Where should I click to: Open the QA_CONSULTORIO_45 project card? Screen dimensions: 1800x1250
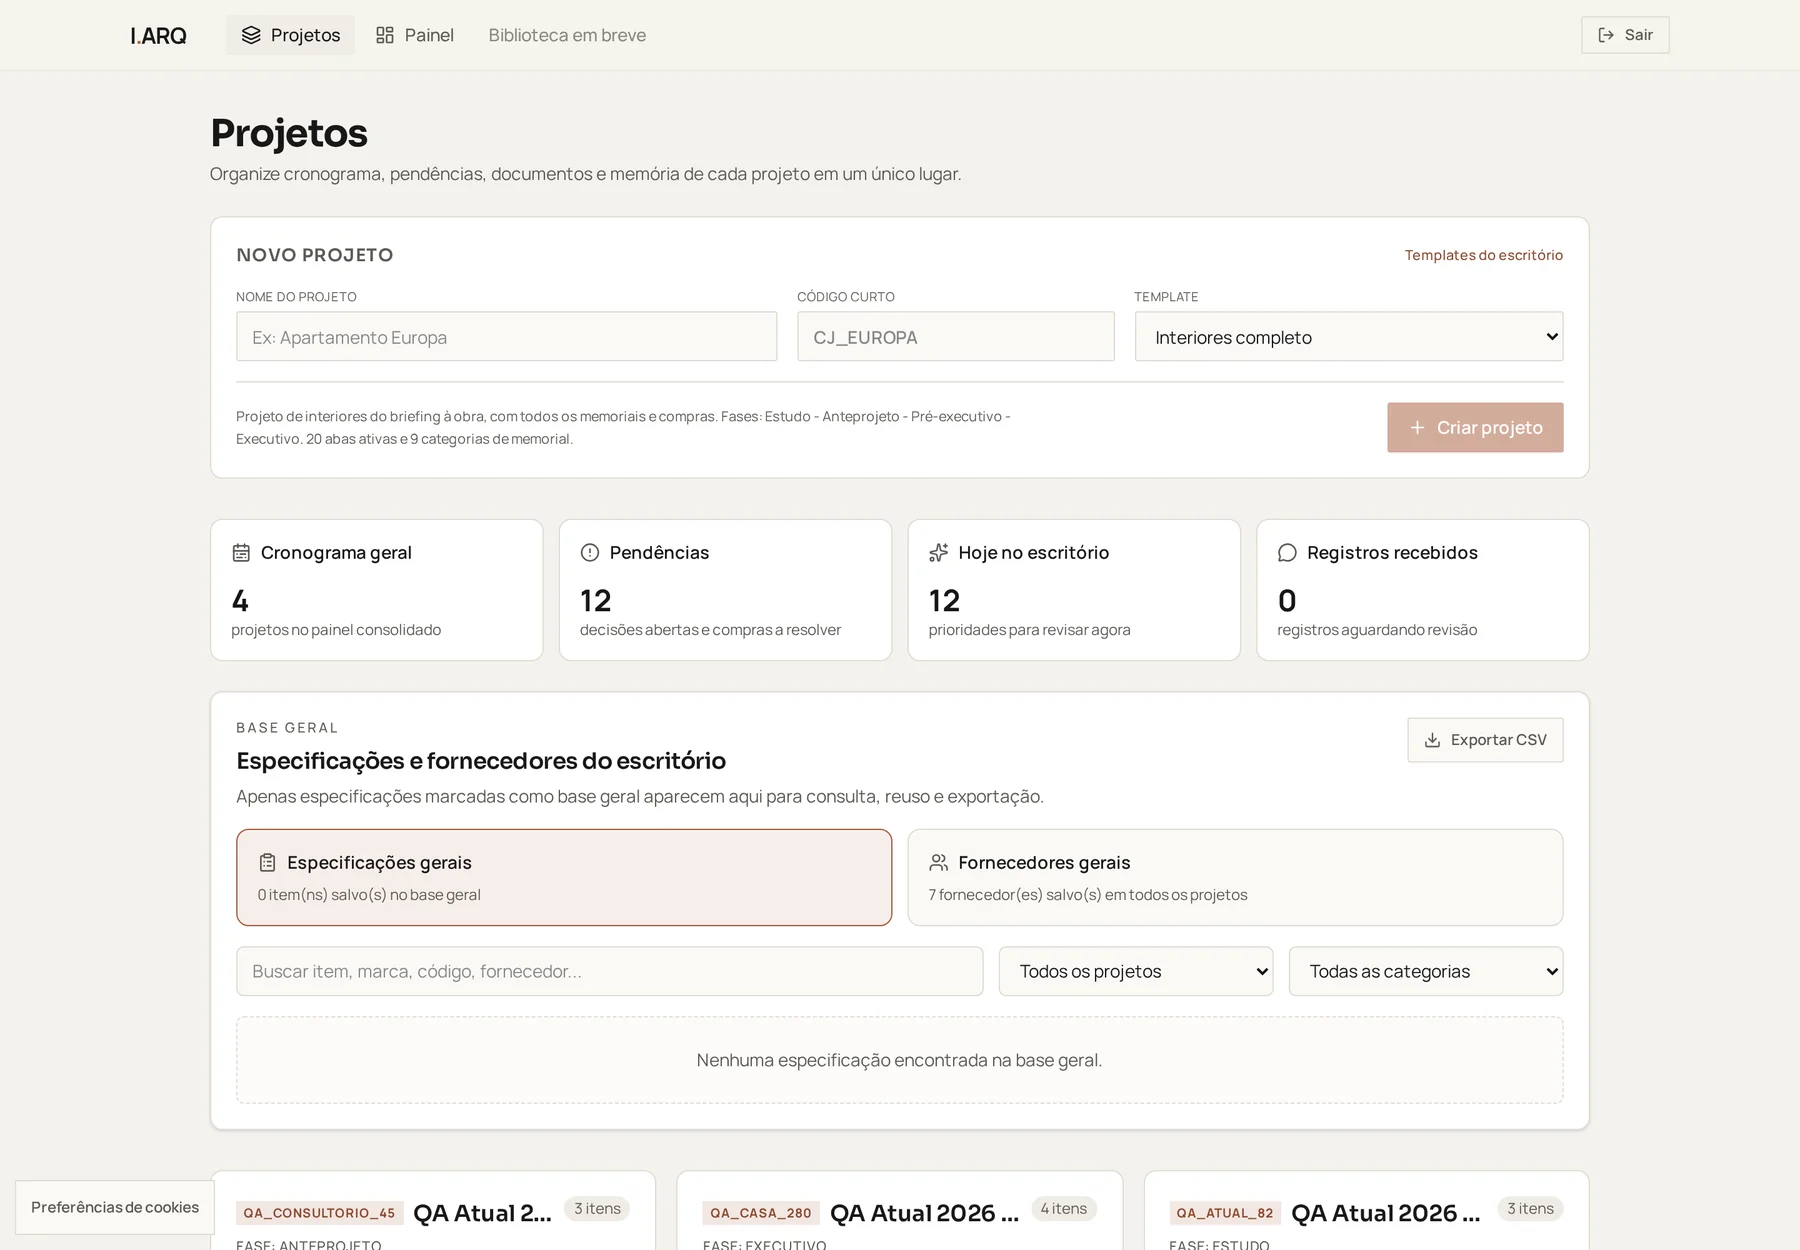point(433,1211)
